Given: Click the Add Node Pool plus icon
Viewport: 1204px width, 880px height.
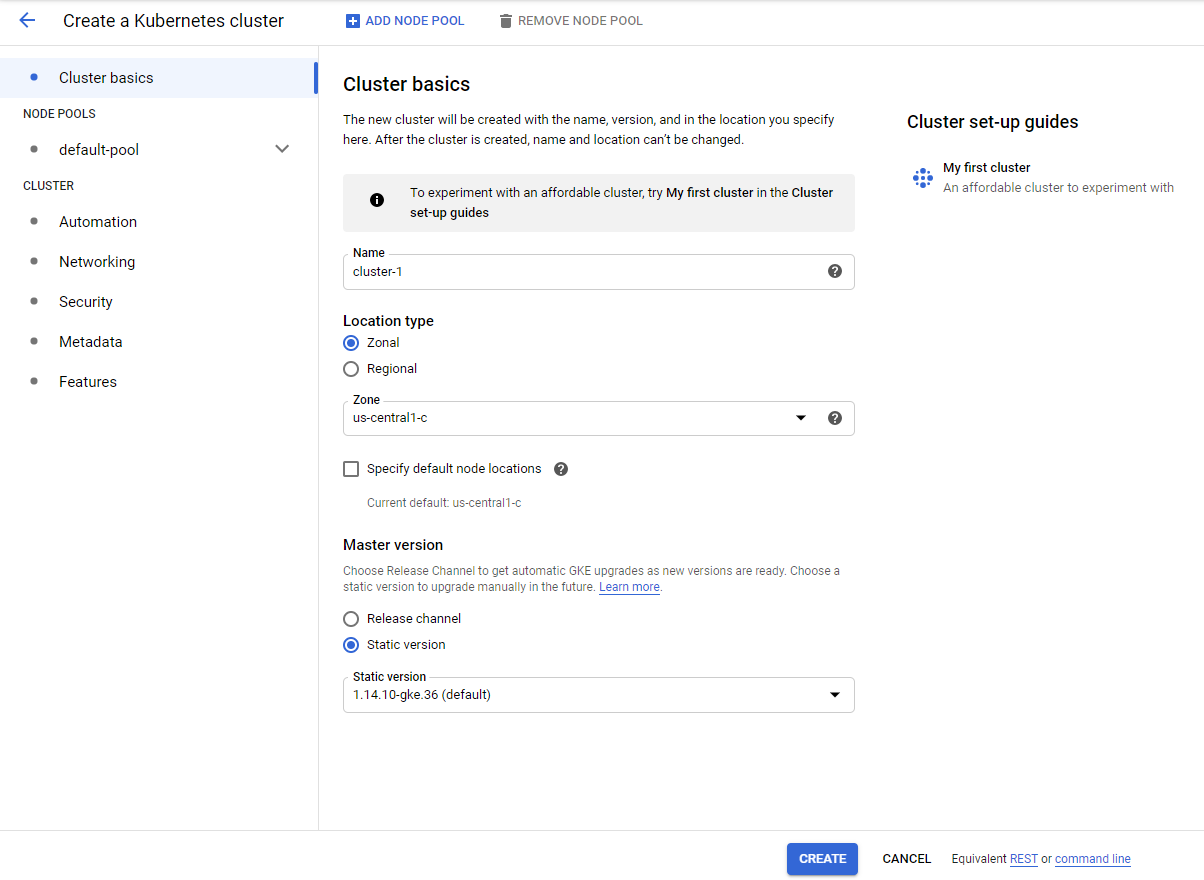Looking at the screenshot, I should (352, 21).
